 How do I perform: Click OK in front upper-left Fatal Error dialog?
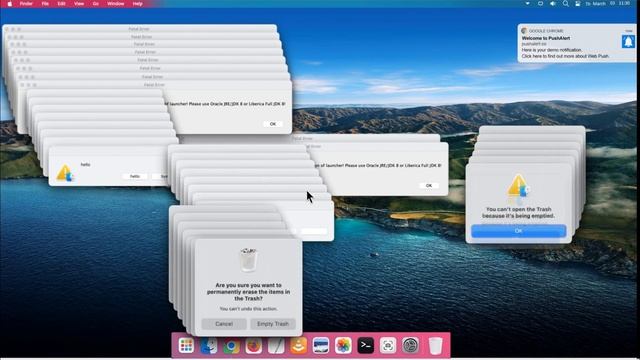coord(273,124)
